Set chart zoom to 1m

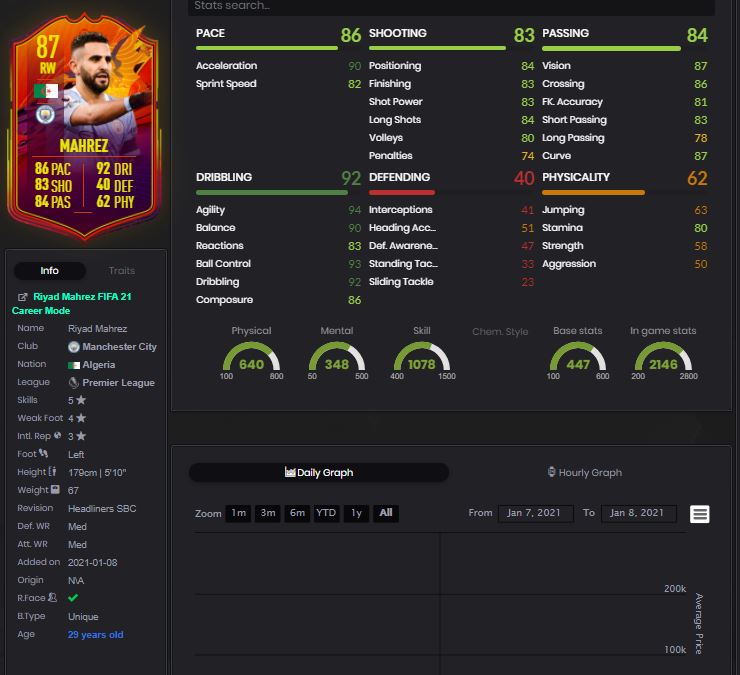238,513
